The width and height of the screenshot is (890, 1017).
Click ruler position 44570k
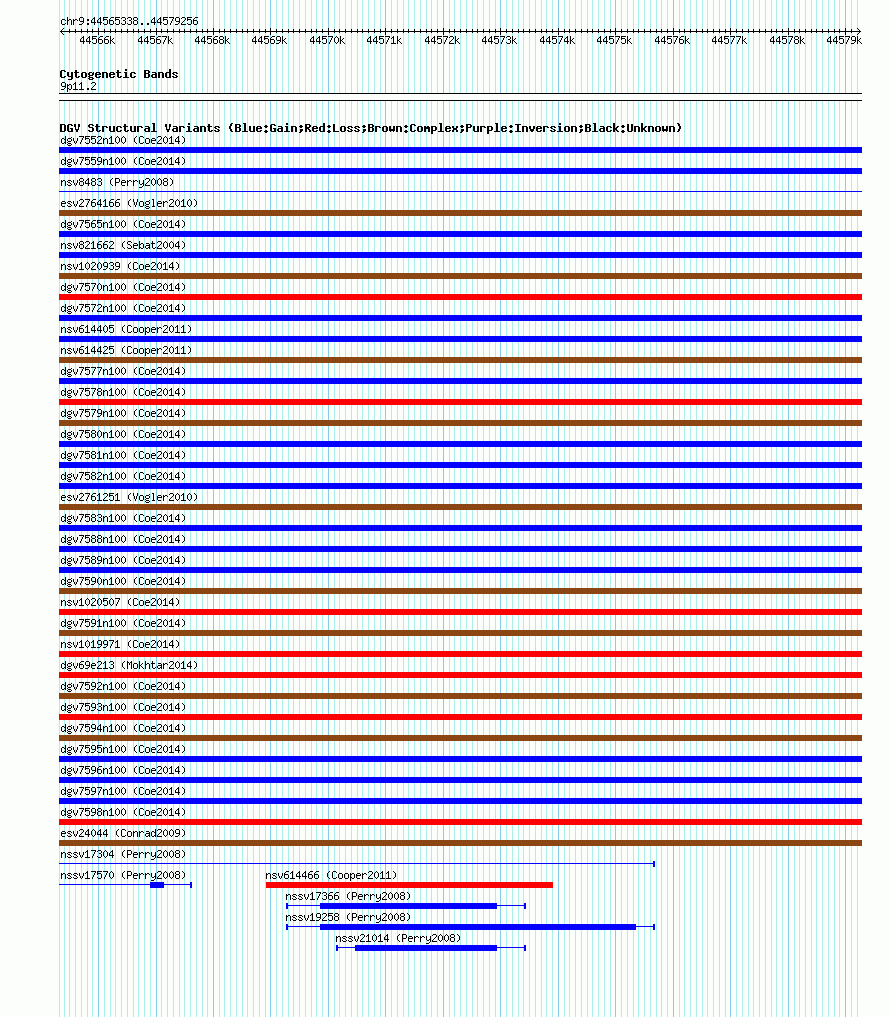(327, 40)
